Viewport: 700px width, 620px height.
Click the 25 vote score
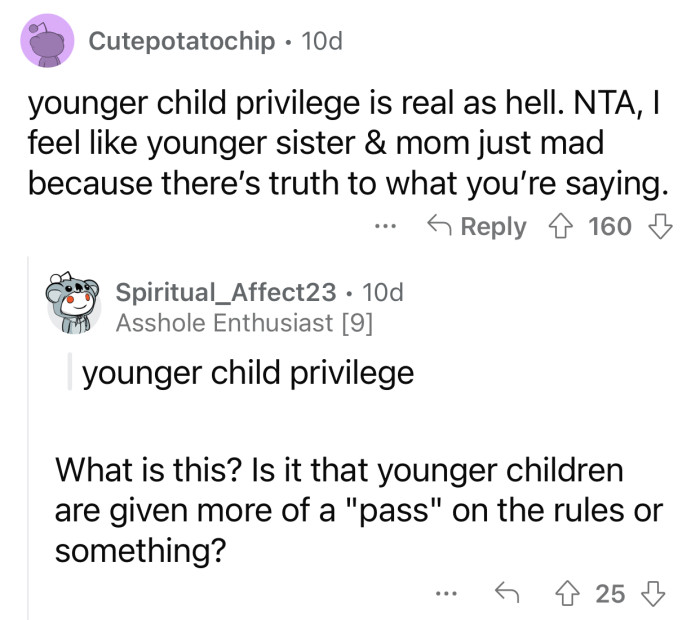610,594
